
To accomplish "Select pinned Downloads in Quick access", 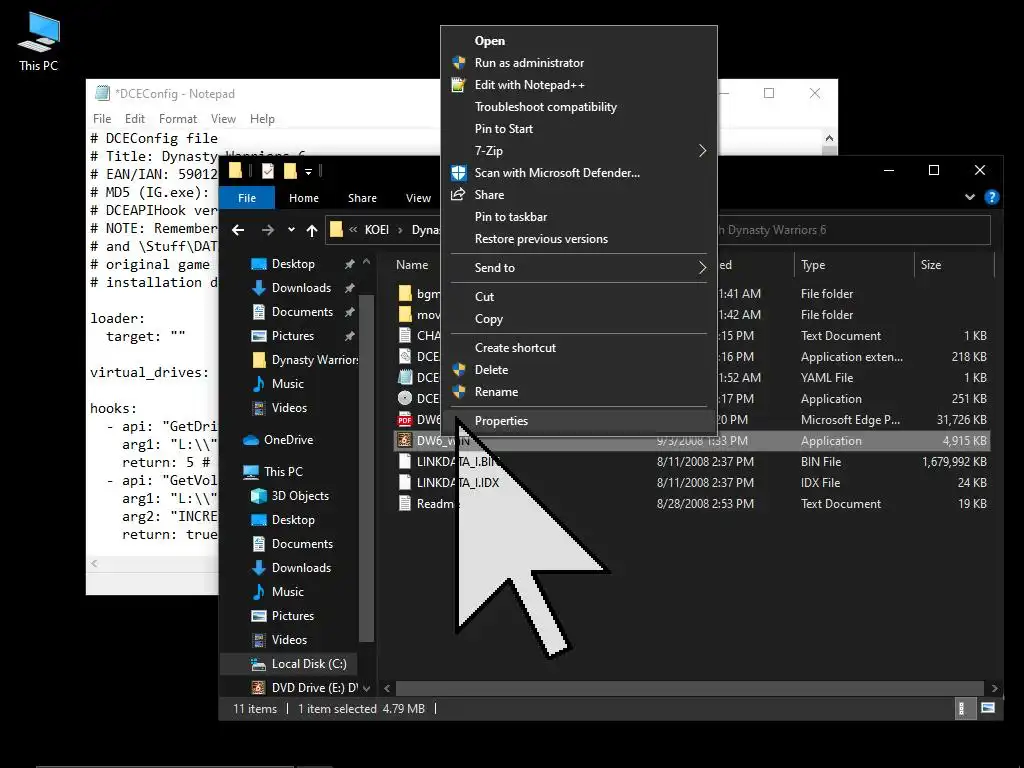I will coord(291,288).
